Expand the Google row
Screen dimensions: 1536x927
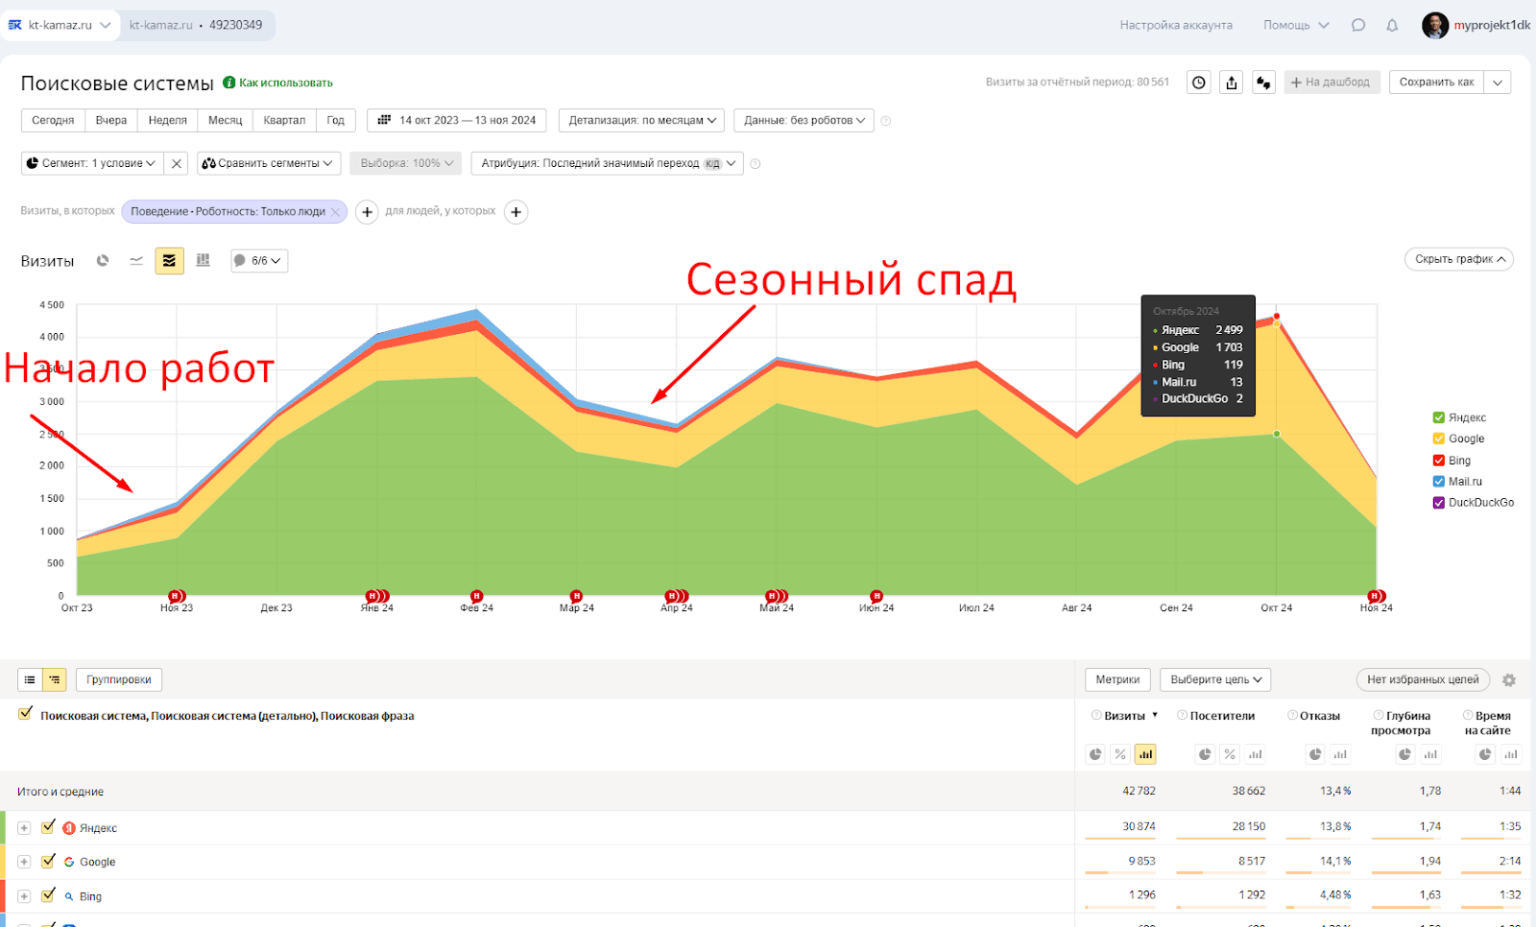pyautogui.click(x=24, y=862)
